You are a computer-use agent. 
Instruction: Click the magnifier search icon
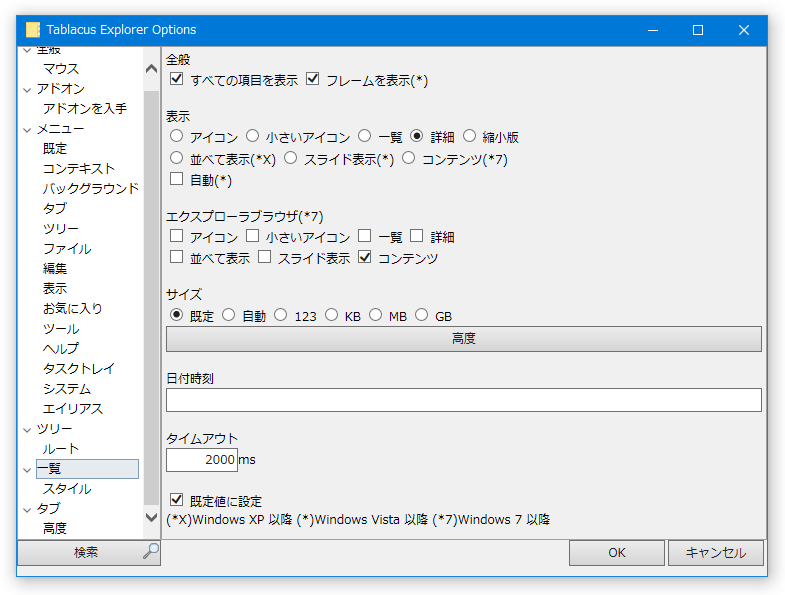tap(150, 551)
